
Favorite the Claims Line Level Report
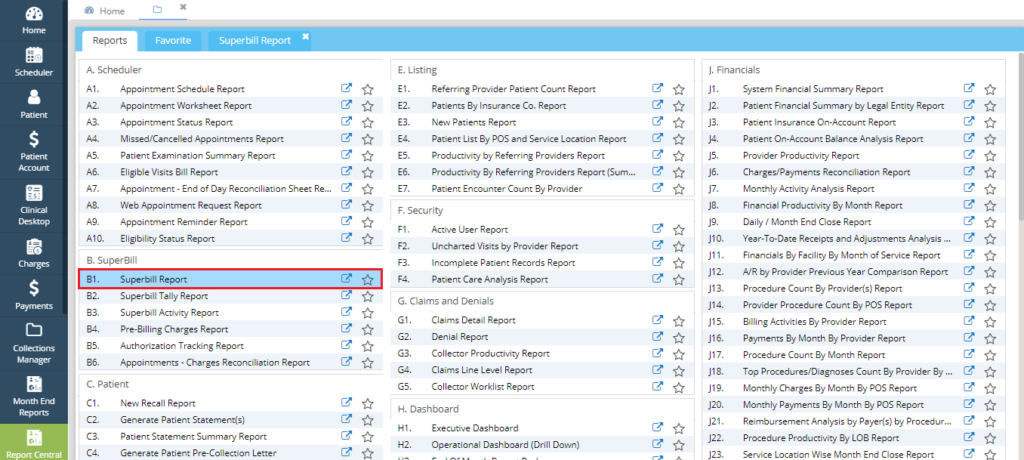click(x=679, y=370)
